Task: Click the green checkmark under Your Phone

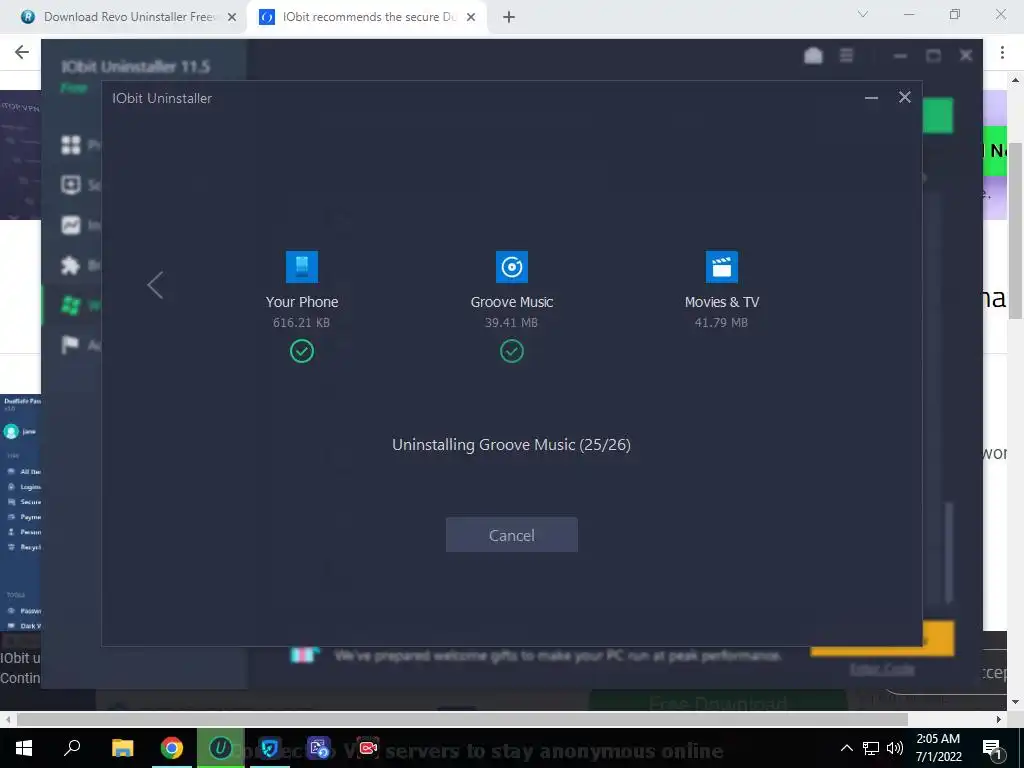Action: click(302, 351)
